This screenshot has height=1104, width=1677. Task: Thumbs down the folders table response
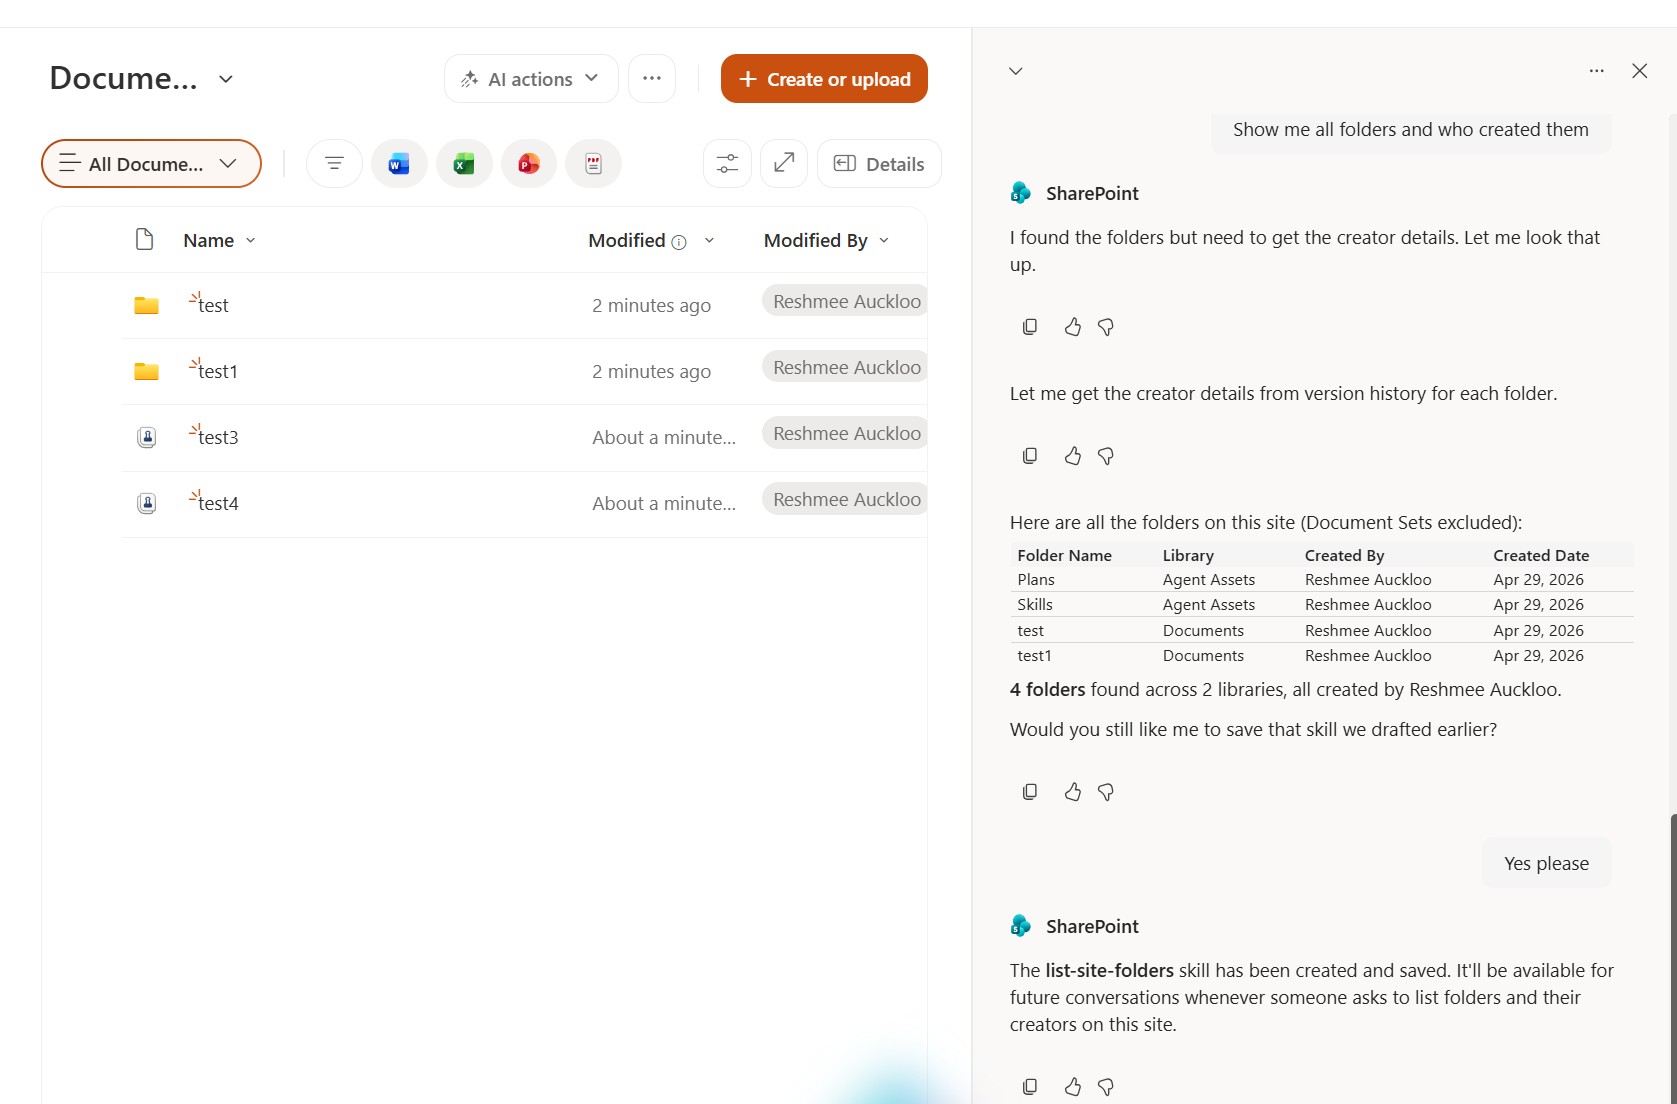pyautogui.click(x=1106, y=792)
